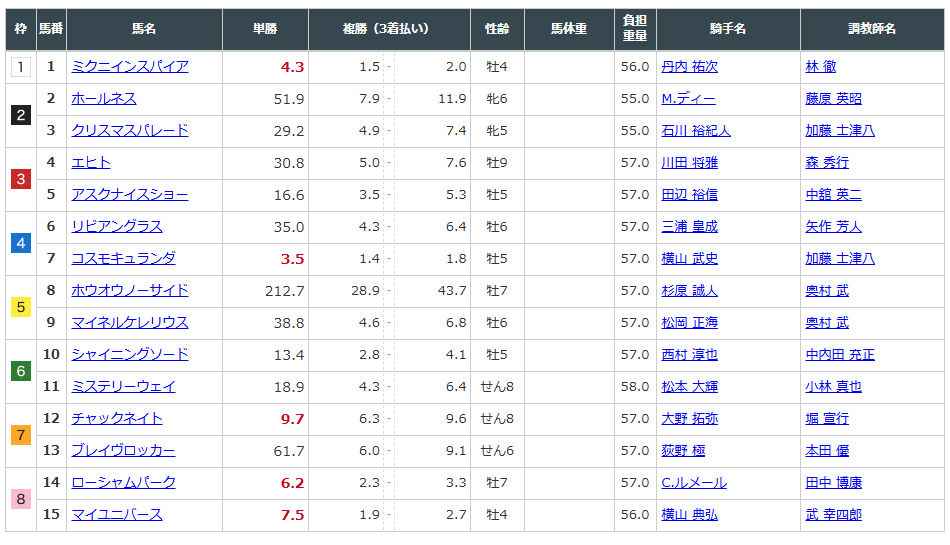Open ローシャムパーク horse details
Viewport: 950px width, 545px height.
(x=123, y=483)
